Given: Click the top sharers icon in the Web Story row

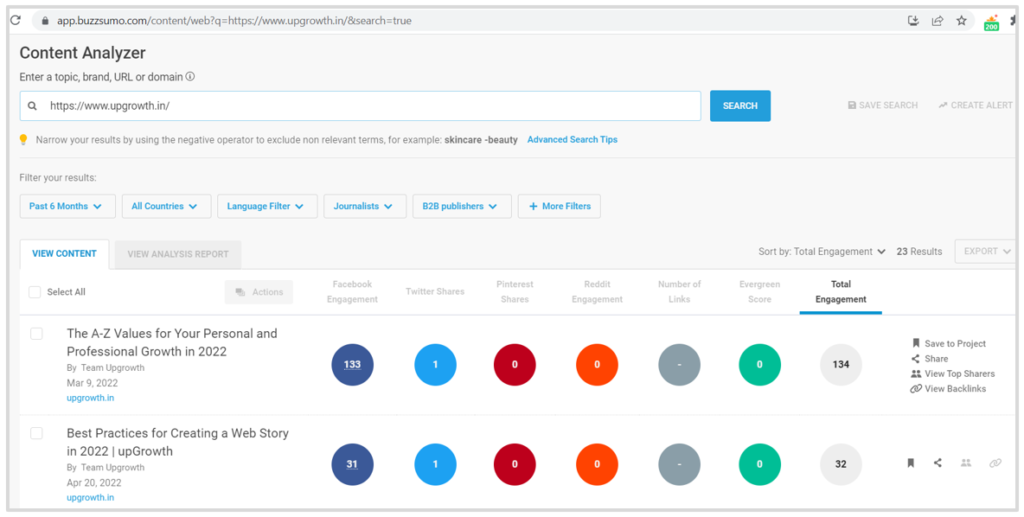Looking at the screenshot, I should pyautogui.click(x=966, y=463).
